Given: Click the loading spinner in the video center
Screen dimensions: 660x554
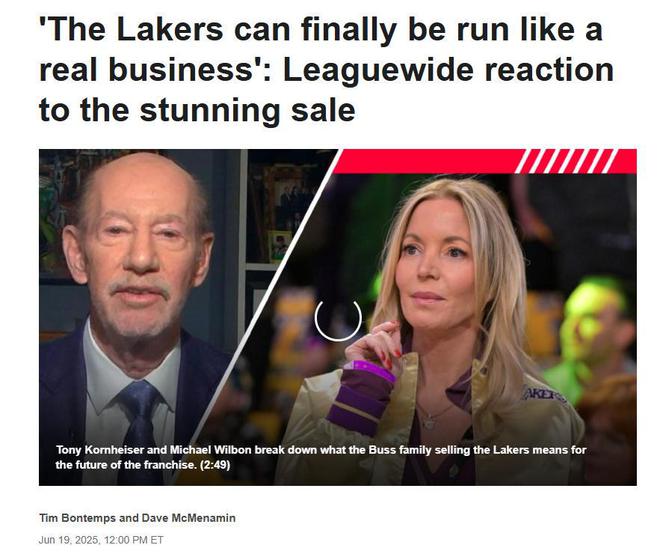Looking at the screenshot, I should pos(338,319).
